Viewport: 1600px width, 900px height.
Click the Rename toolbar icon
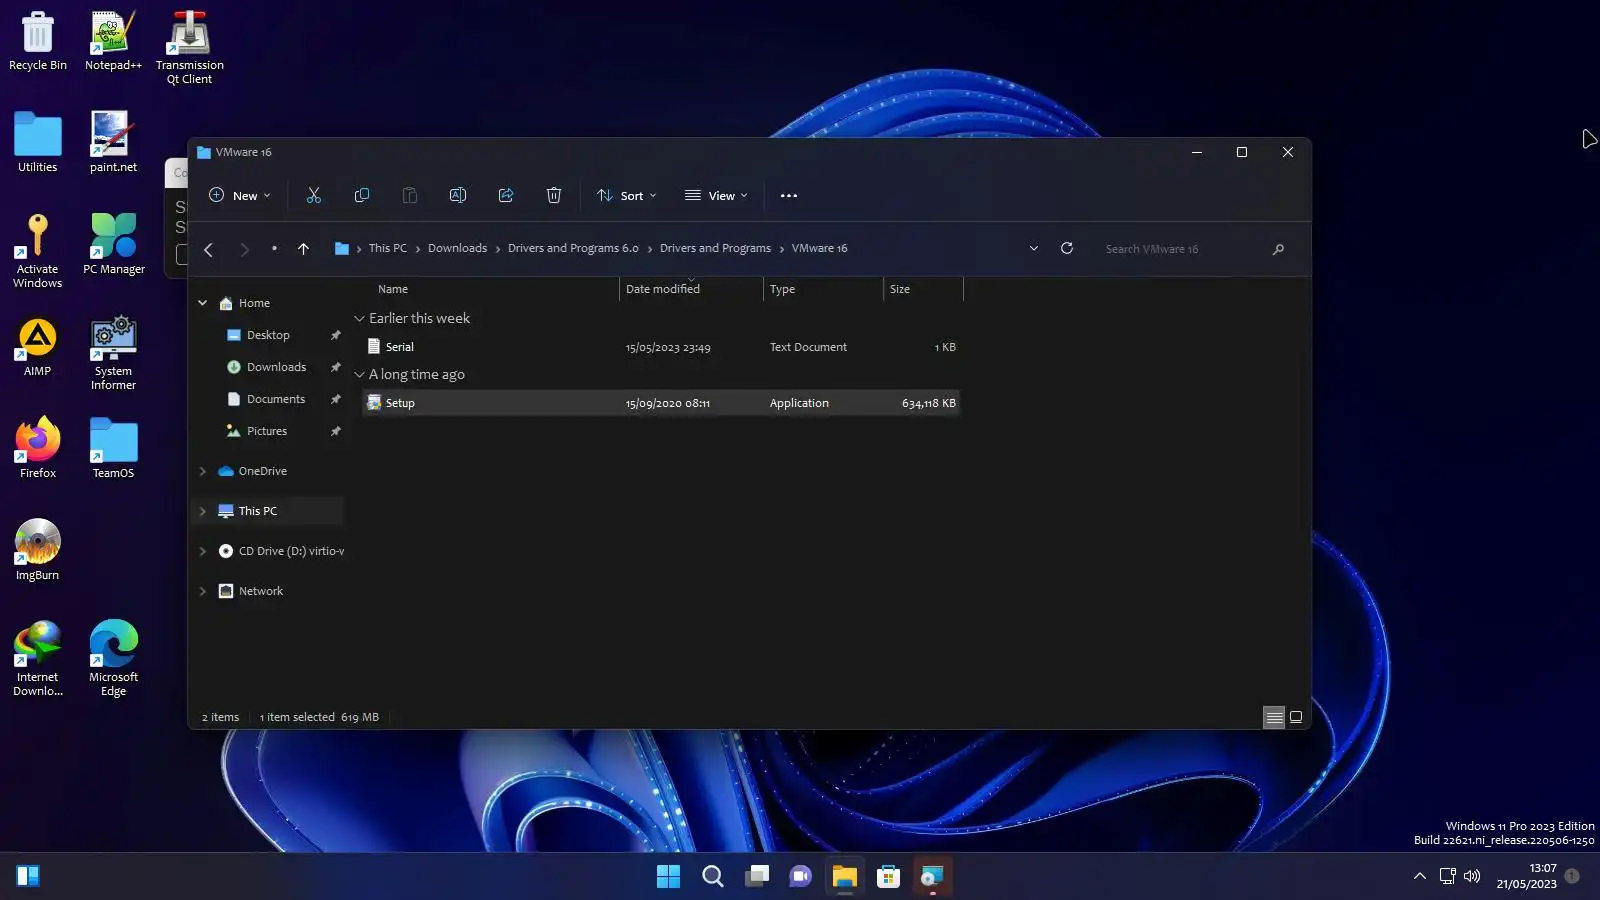pos(458,196)
